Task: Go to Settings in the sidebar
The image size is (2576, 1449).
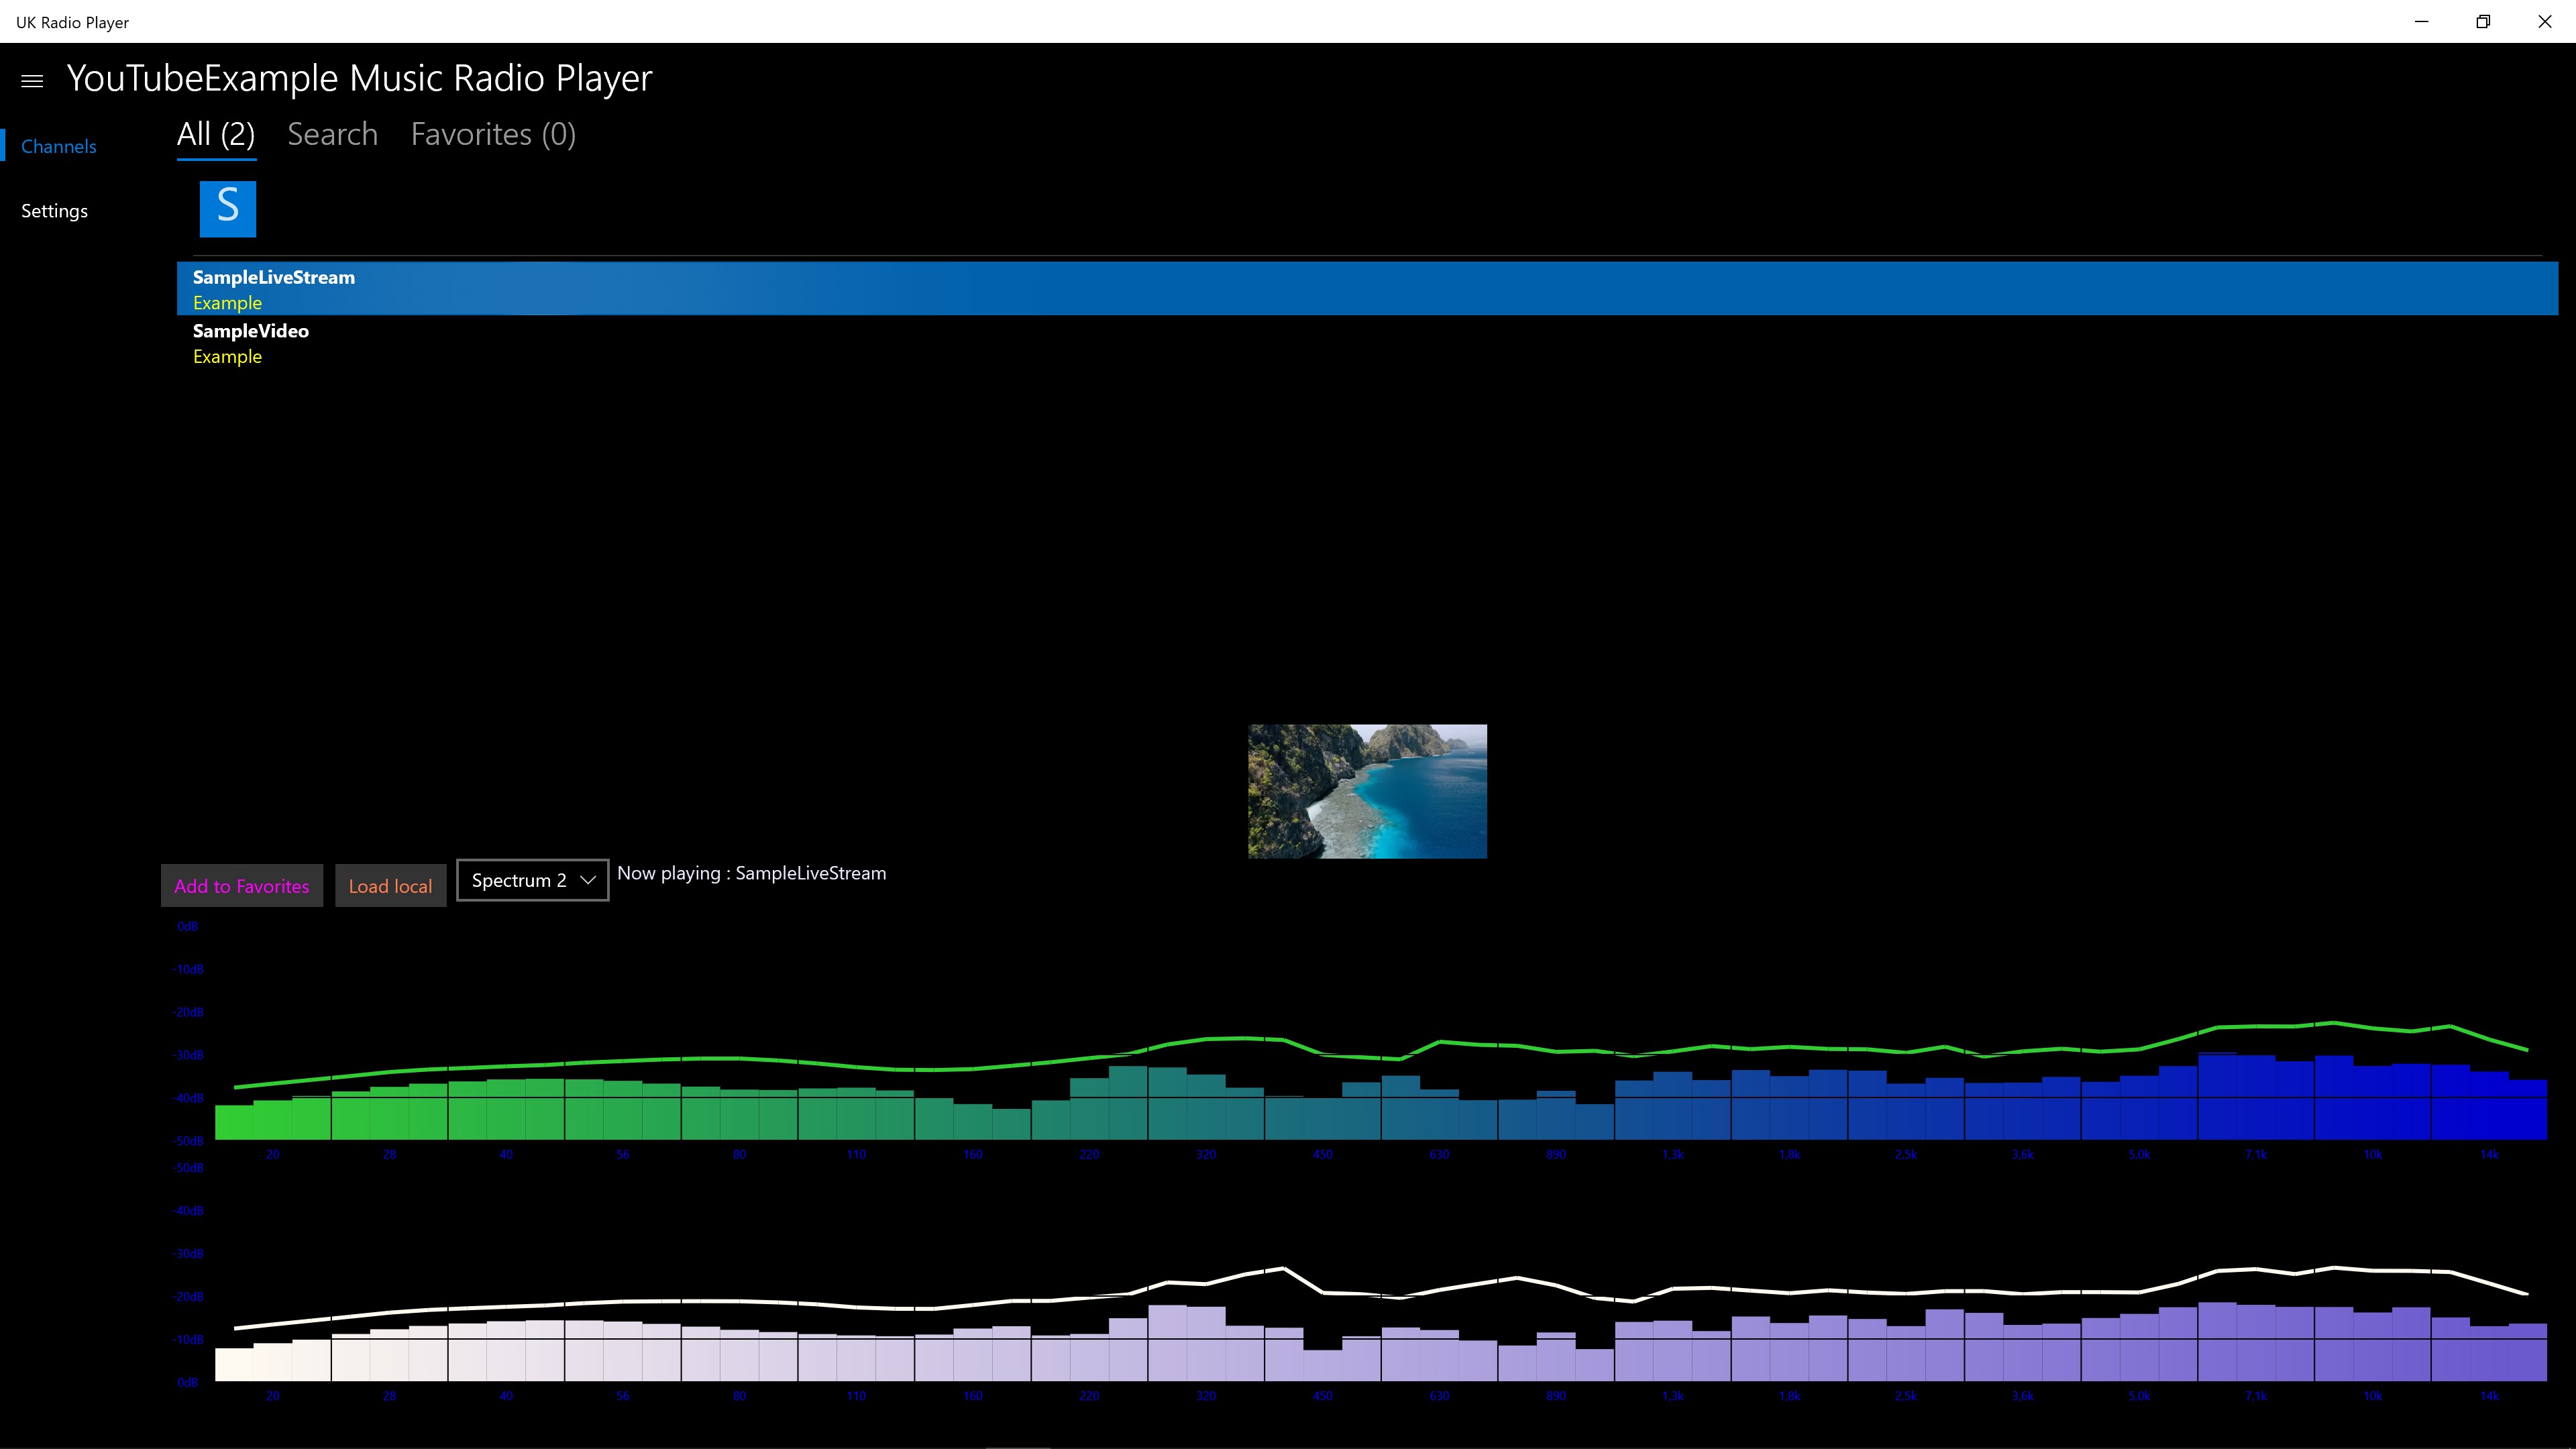Action: point(55,211)
